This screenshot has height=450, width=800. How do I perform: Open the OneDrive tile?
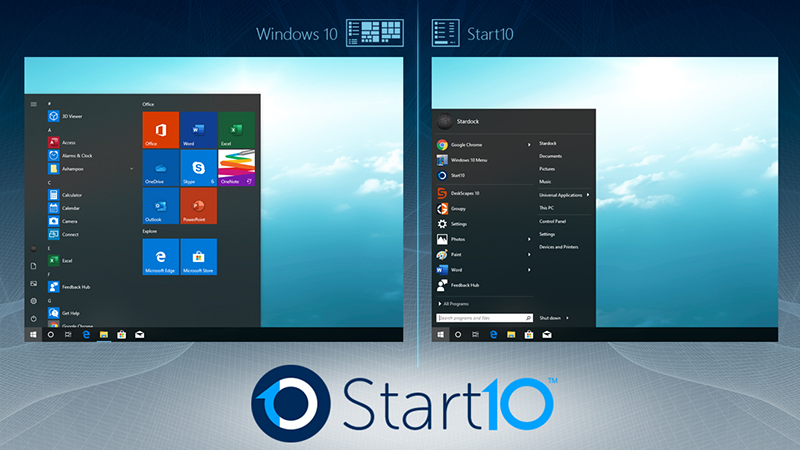click(x=161, y=168)
